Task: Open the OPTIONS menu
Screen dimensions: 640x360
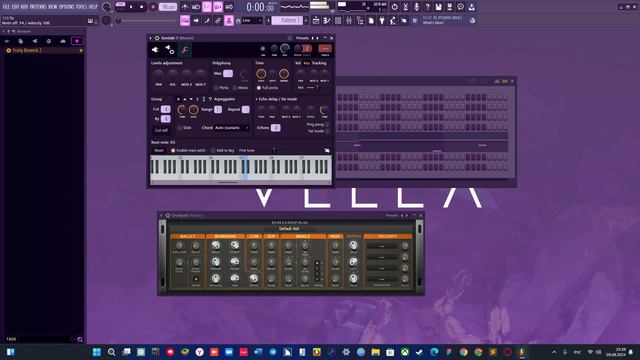Action: click(x=67, y=7)
